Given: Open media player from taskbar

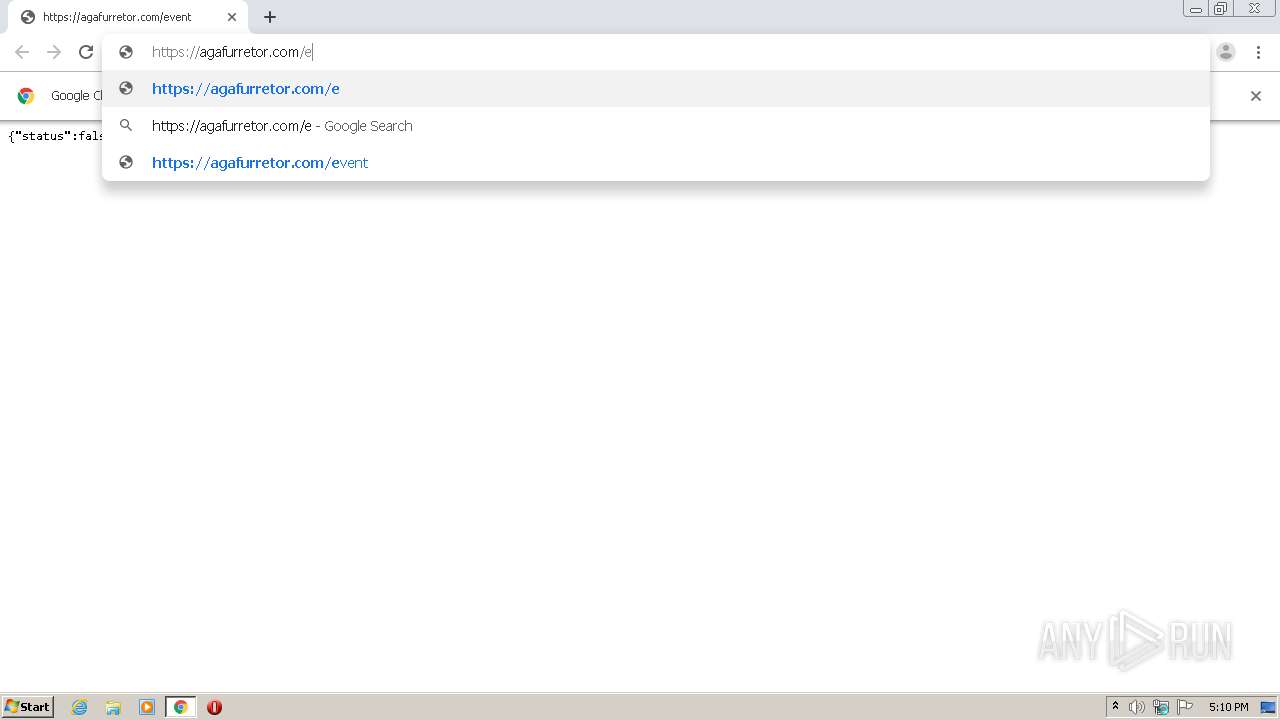Looking at the screenshot, I should [x=147, y=707].
